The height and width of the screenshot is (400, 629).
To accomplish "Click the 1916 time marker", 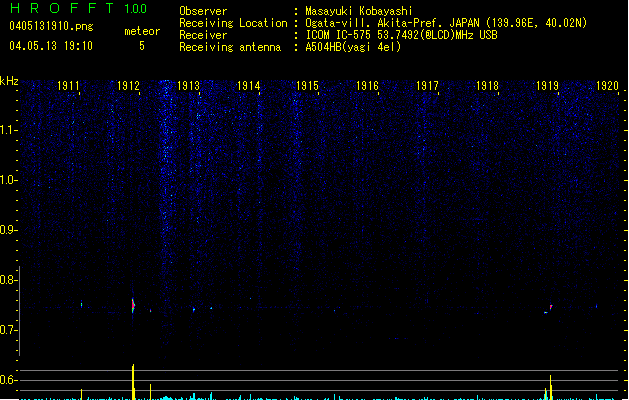I will point(367,86).
